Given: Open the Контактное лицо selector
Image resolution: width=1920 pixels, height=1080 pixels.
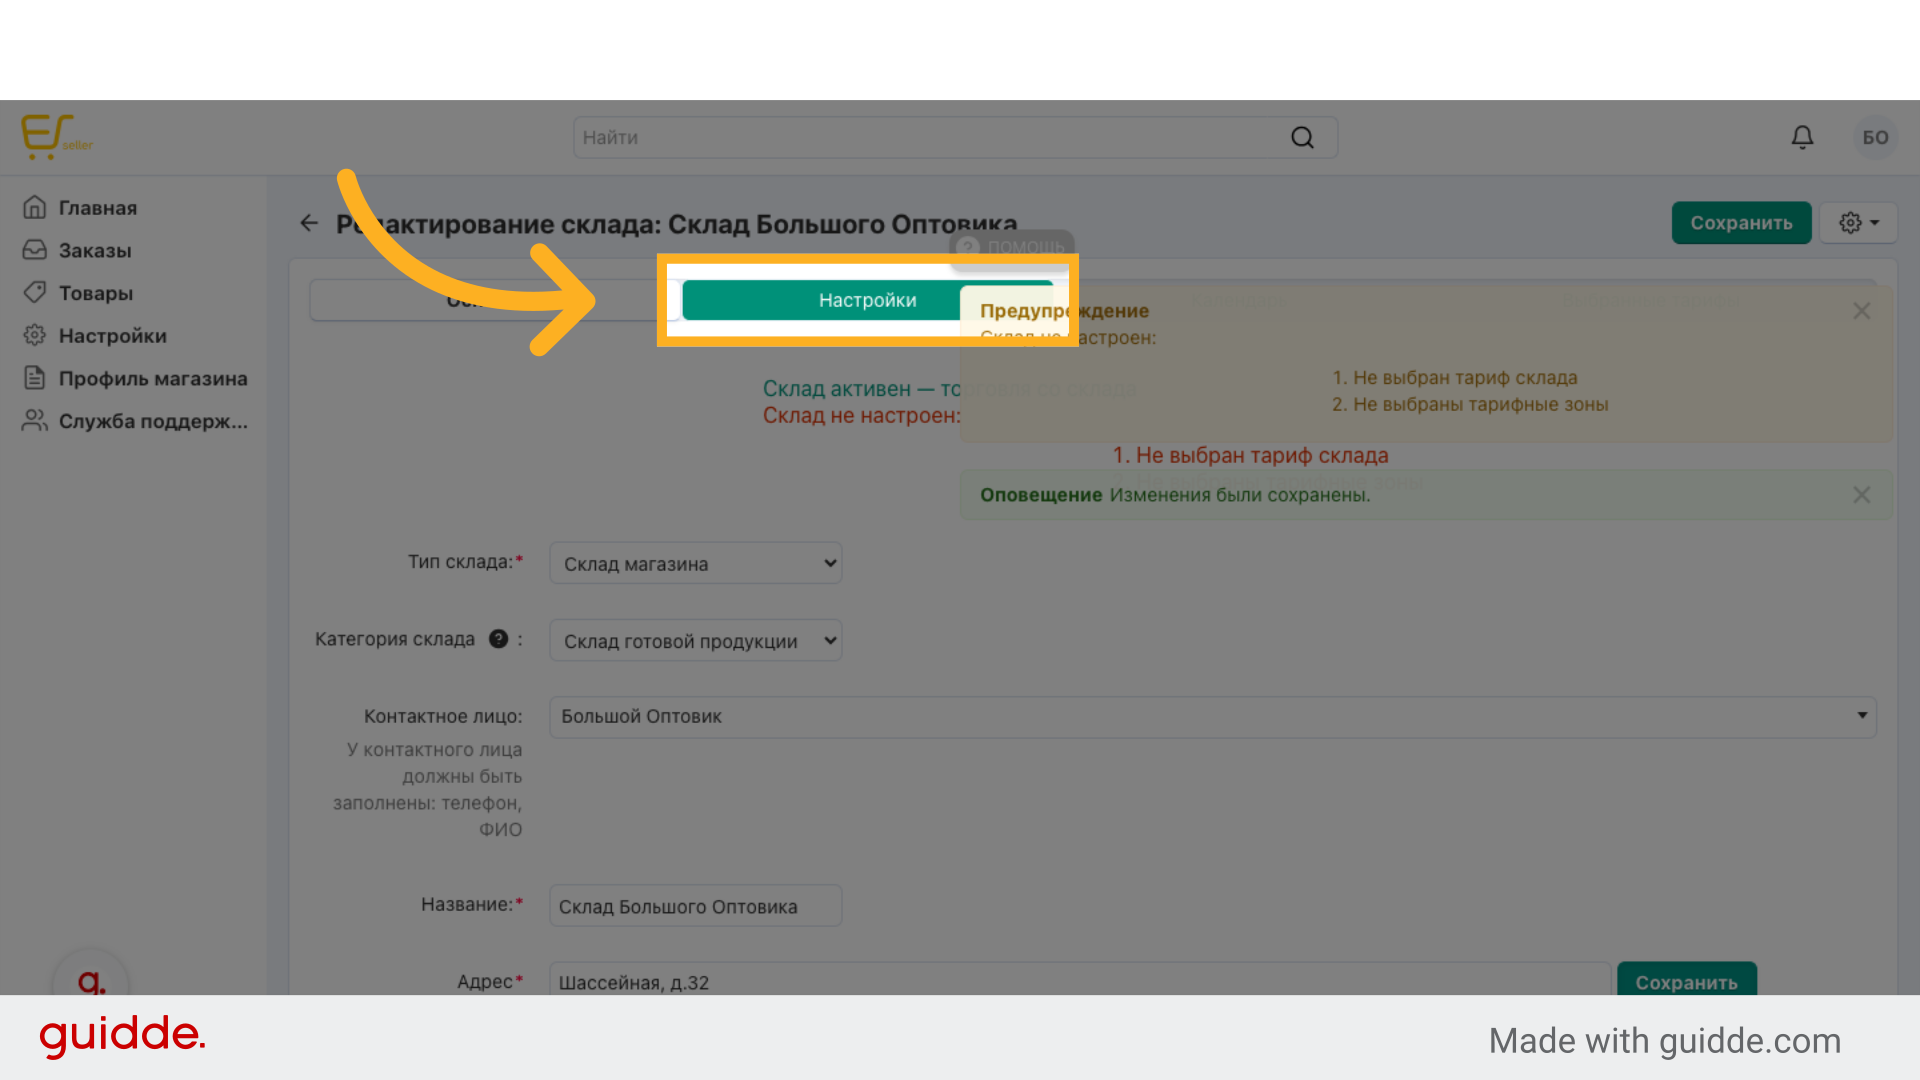Looking at the screenshot, I should [x=1212, y=717].
